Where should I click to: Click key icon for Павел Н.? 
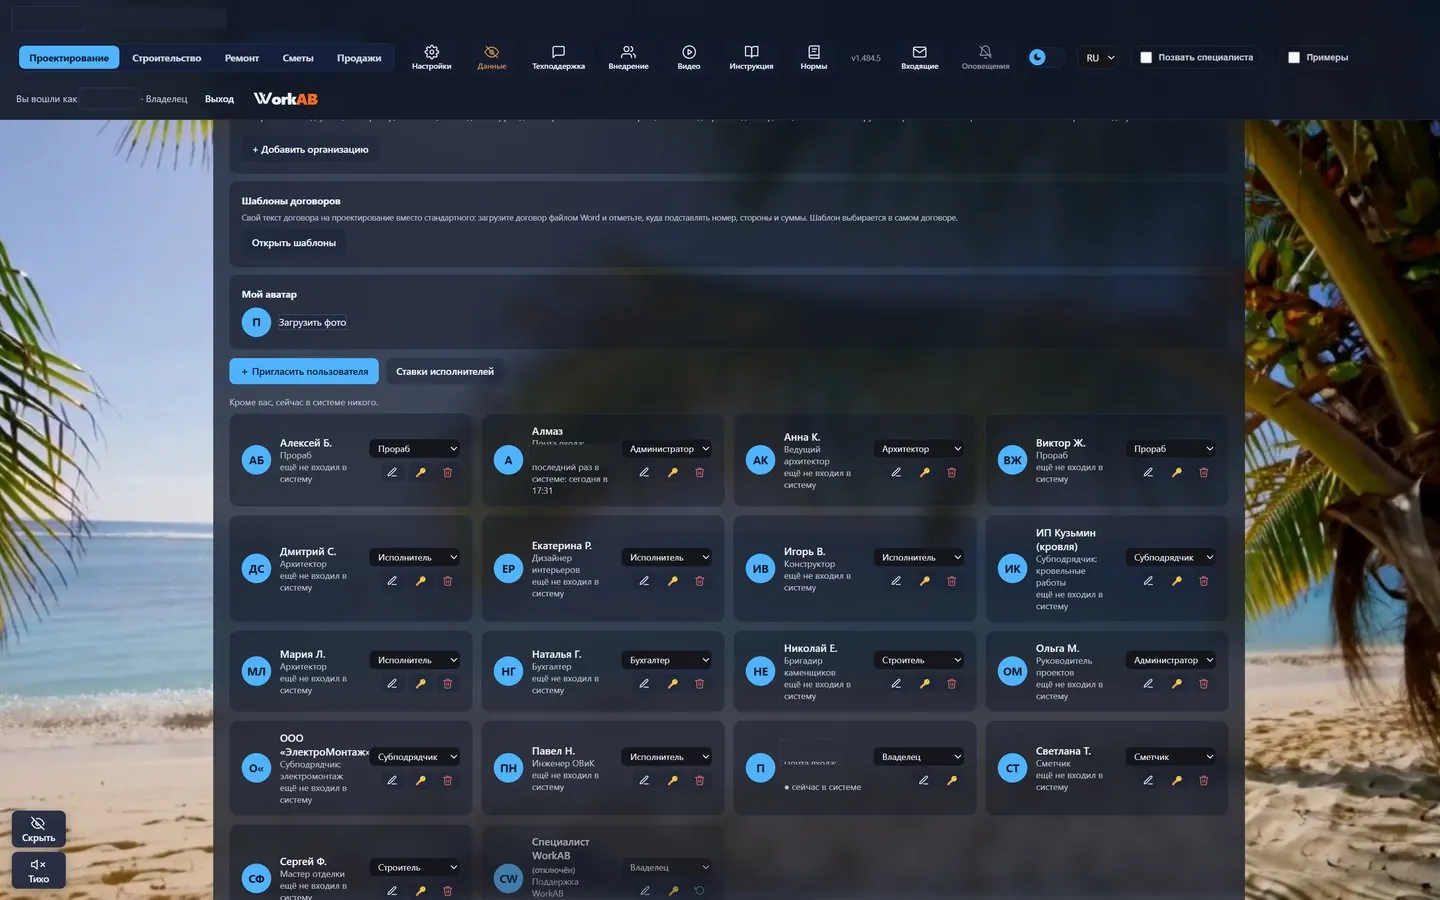pos(672,780)
